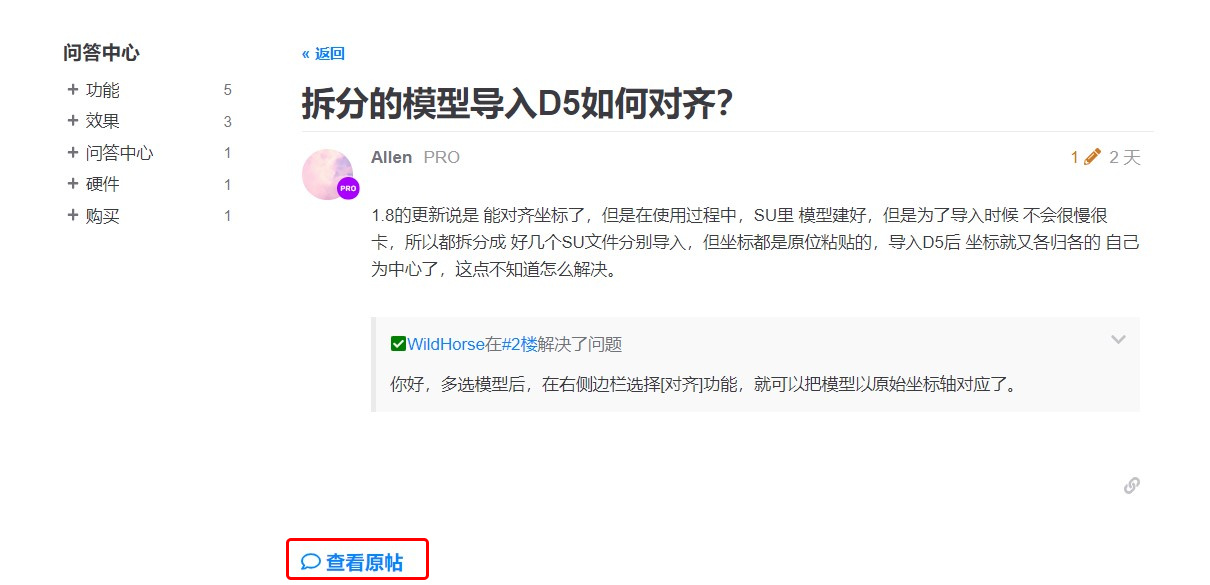Click the PRO label next to Allen
Viewport: 1210px width, 585px height.
[442, 157]
